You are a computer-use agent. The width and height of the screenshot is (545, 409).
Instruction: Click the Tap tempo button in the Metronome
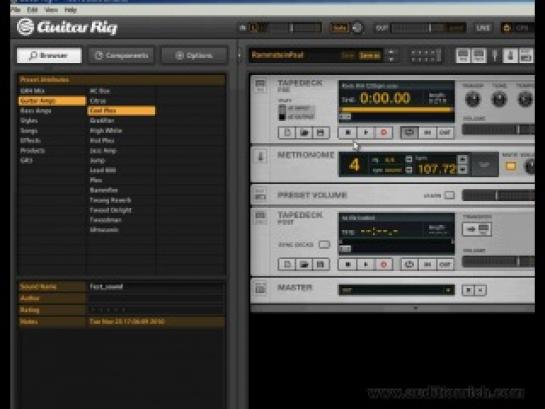(484, 165)
